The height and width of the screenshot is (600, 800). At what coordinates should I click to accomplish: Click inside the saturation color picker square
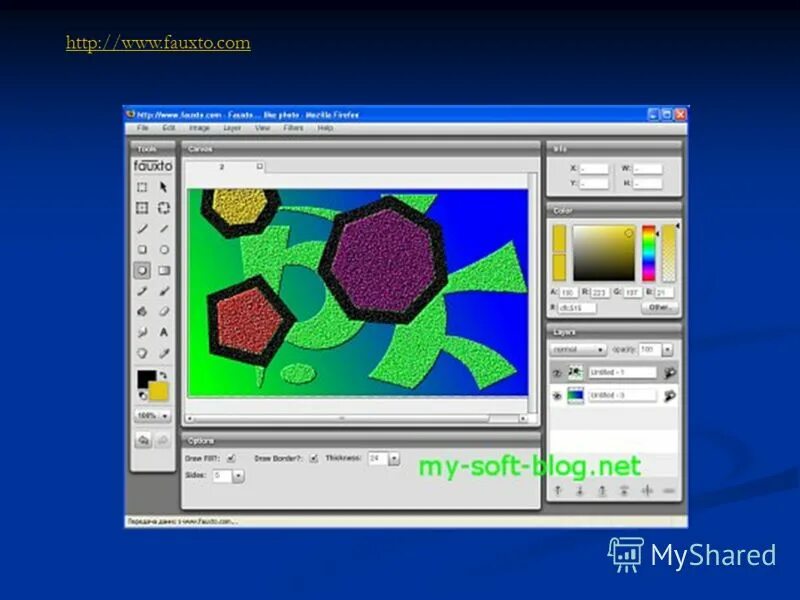point(604,253)
